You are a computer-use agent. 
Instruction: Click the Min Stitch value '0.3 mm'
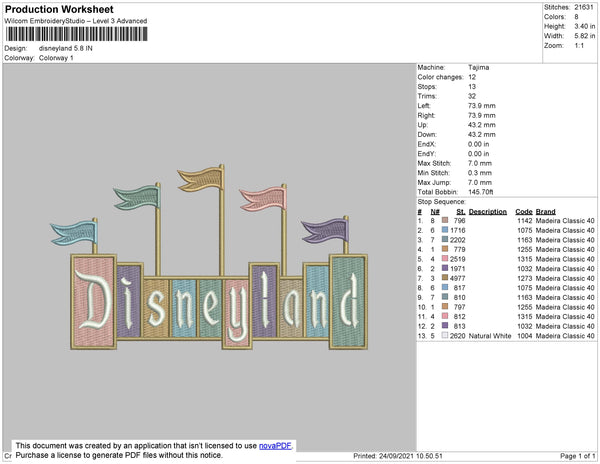[480, 173]
